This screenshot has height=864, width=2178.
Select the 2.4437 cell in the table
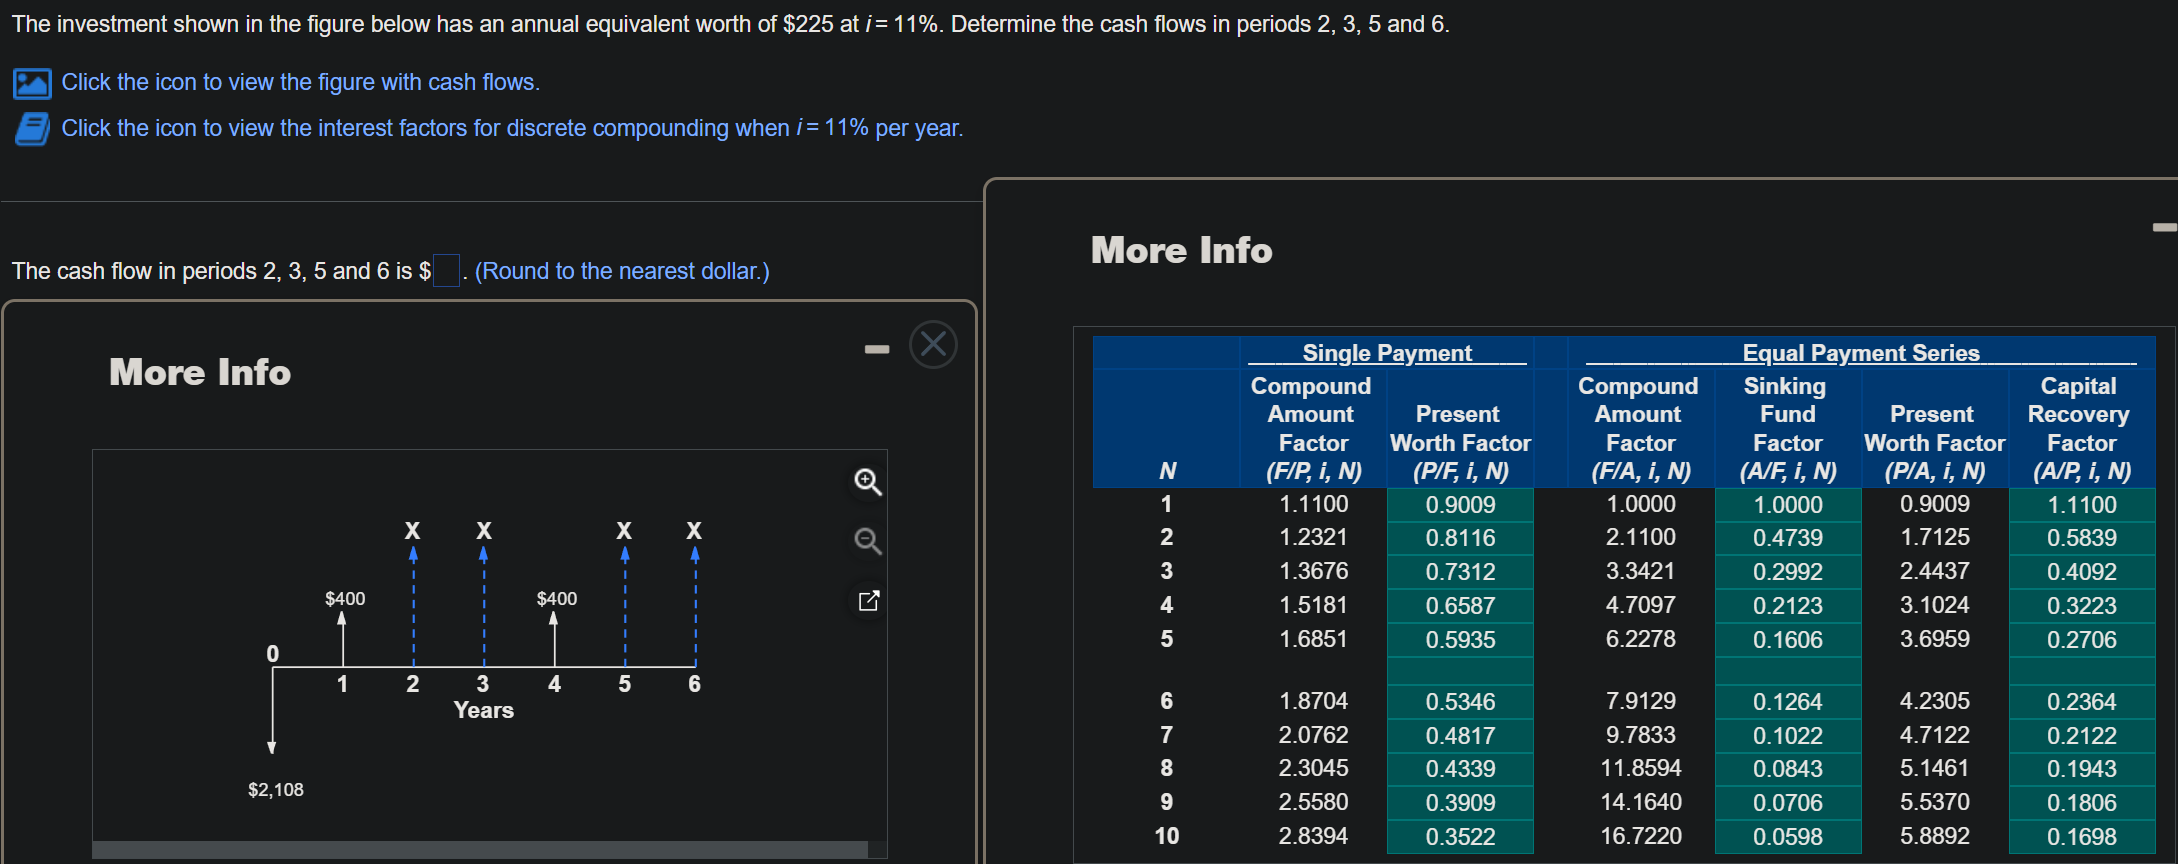1935,571
